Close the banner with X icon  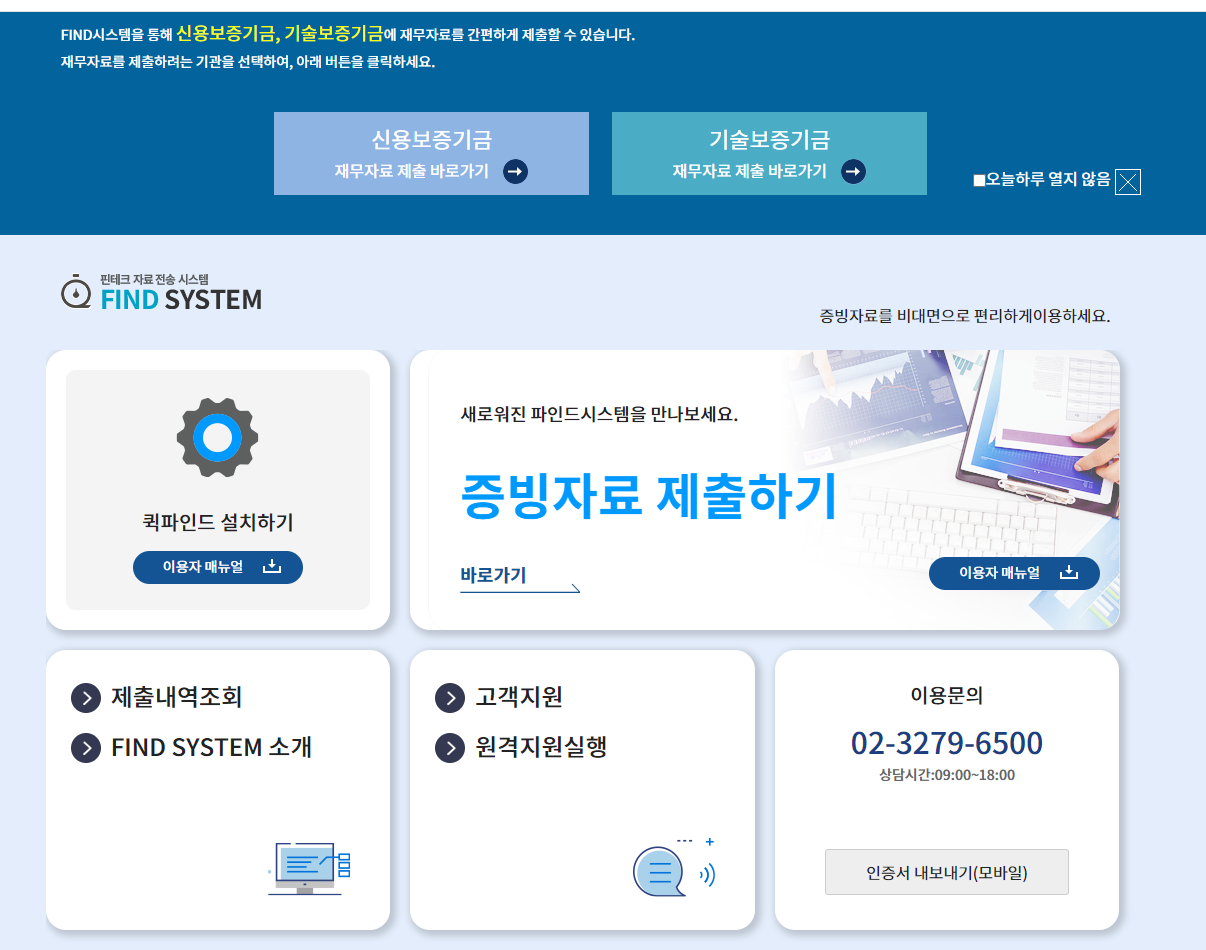[x=1128, y=181]
